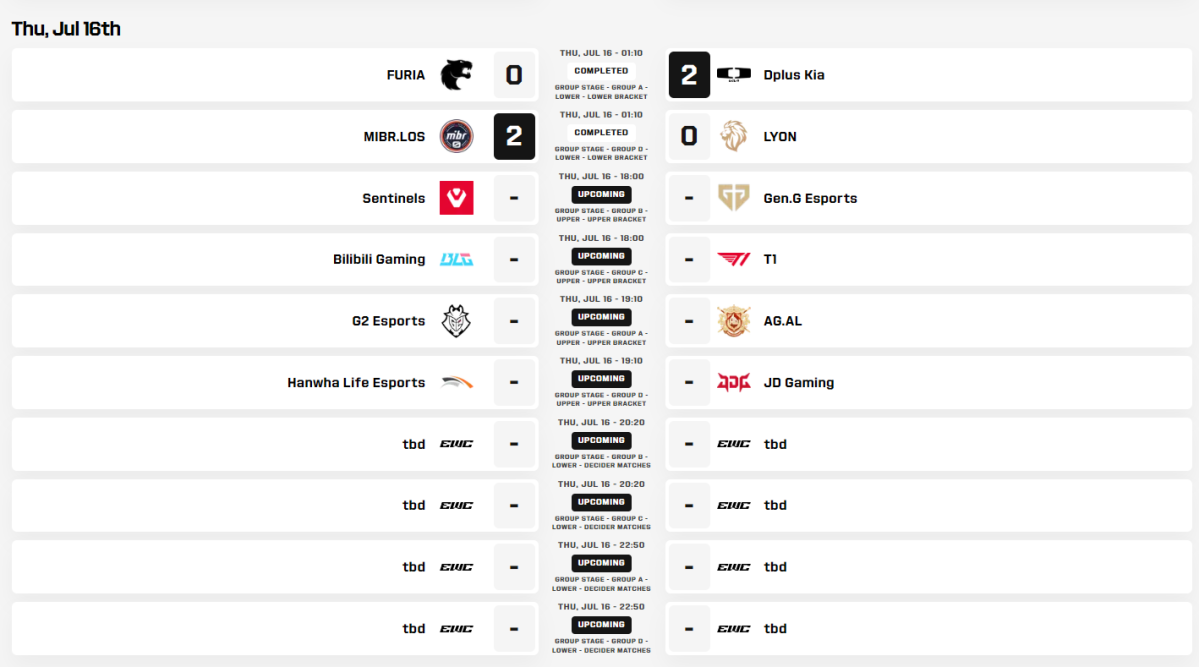The height and width of the screenshot is (667, 1199).
Task: Click the Hanwha Life Esports logo
Action: [x=457, y=382]
